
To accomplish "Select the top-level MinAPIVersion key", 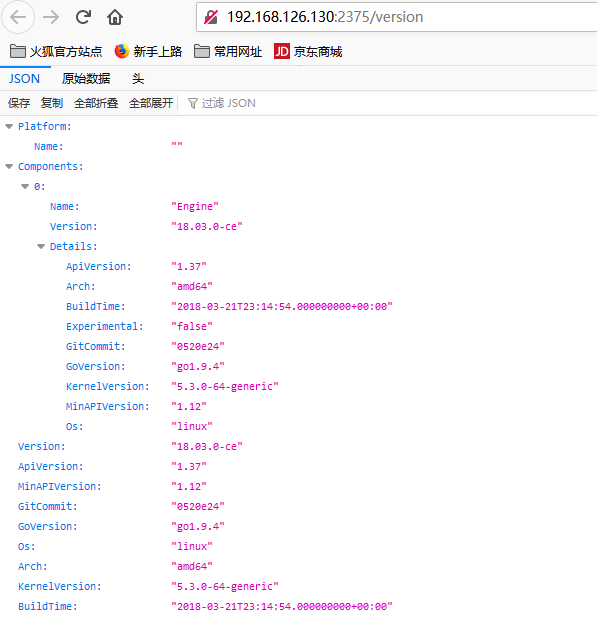I will (x=60, y=486).
